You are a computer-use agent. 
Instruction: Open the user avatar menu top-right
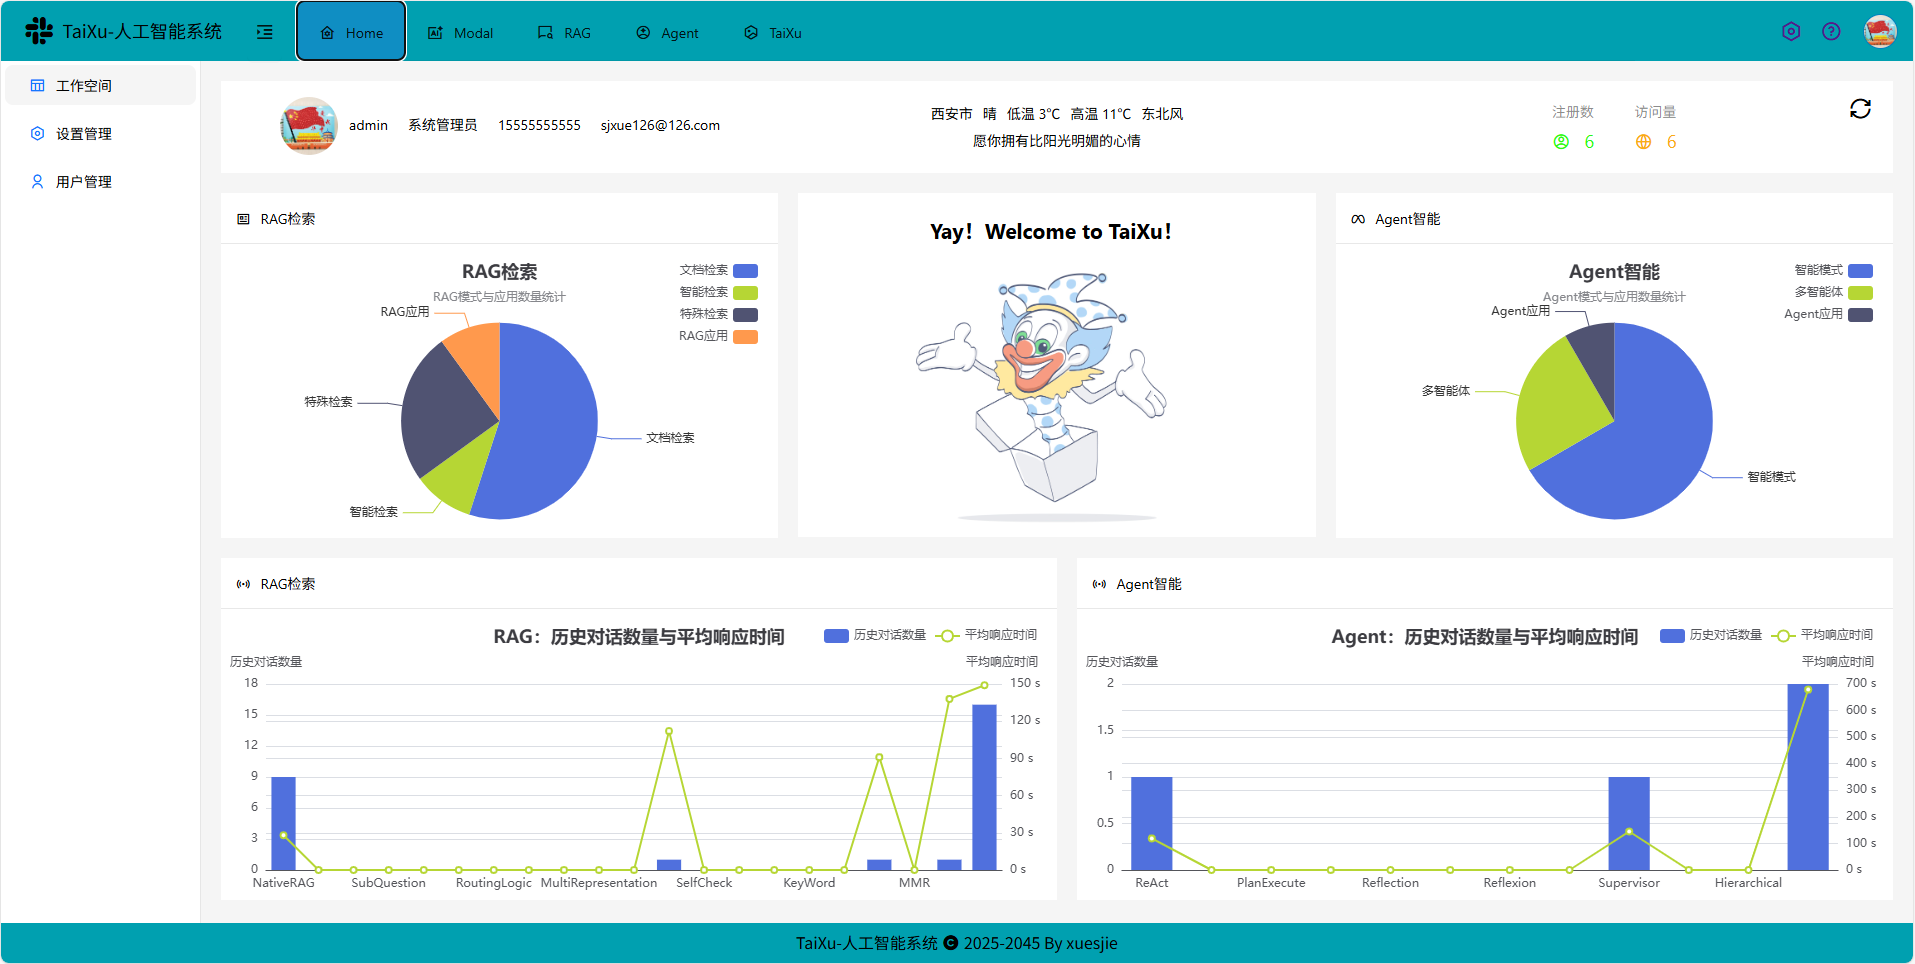pos(1880,31)
